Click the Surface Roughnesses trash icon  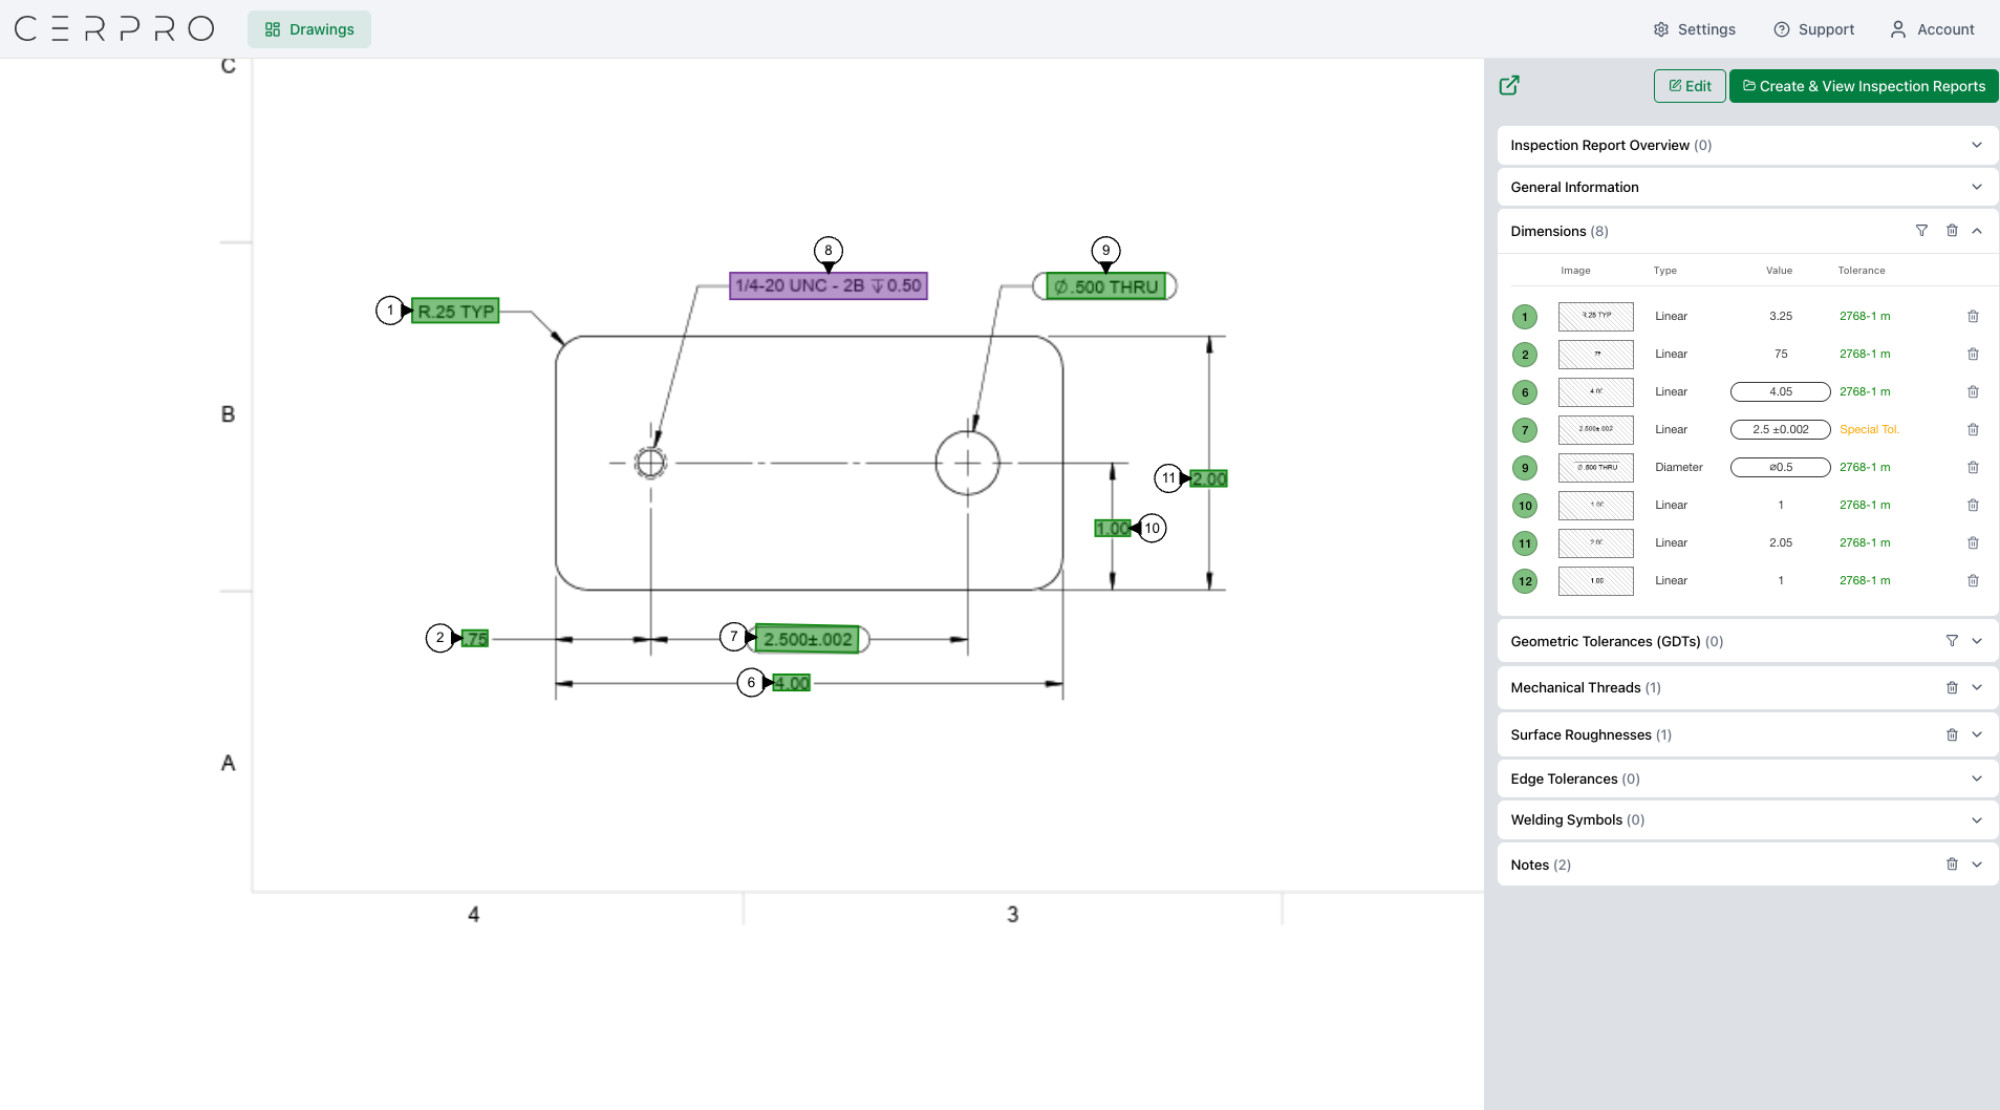pyautogui.click(x=1951, y=735)
